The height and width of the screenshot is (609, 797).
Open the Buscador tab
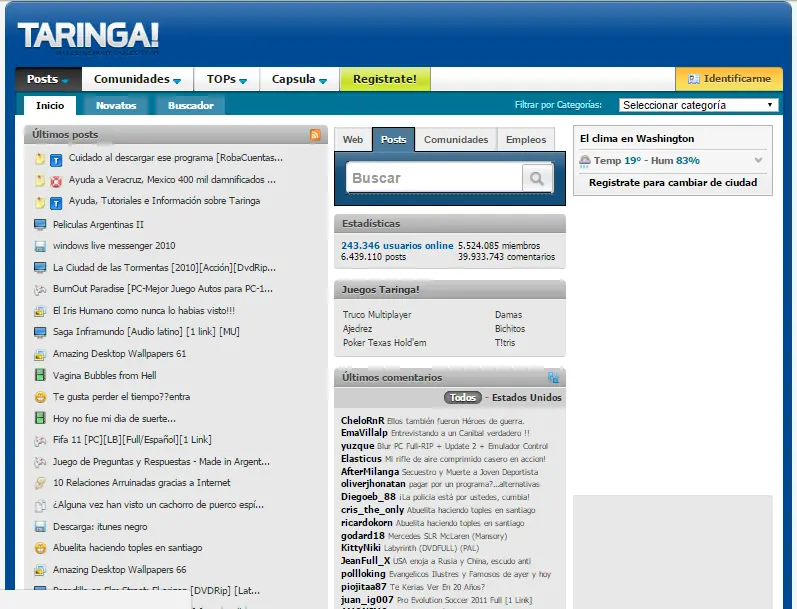191,106
